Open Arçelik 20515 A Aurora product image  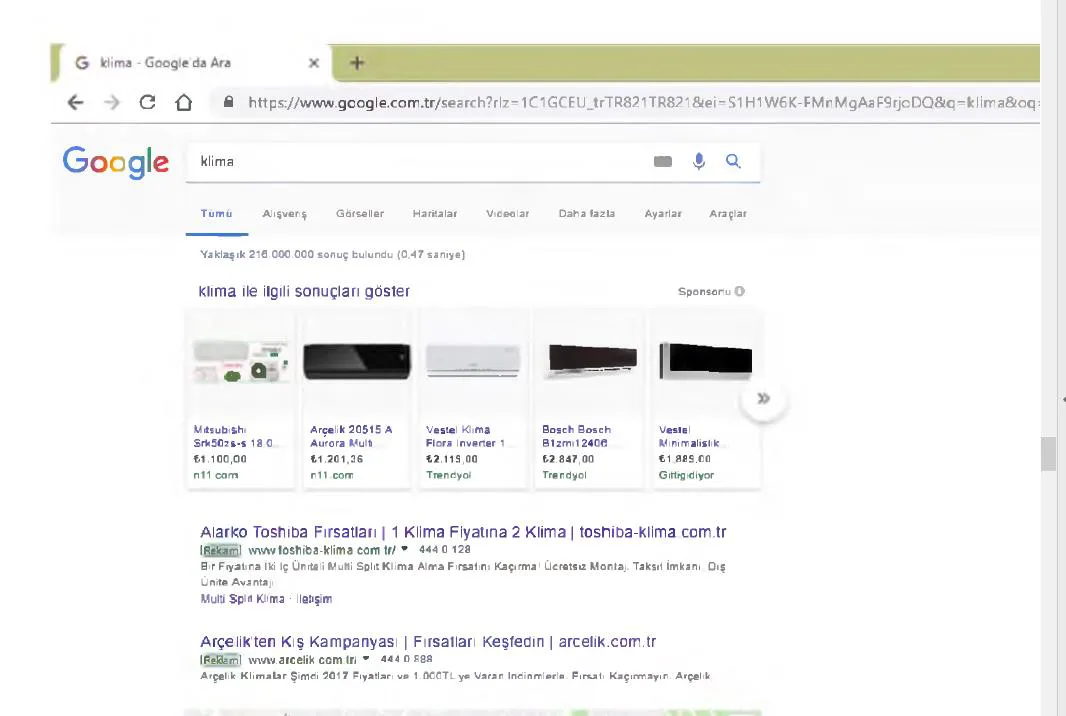click(357, 361)
